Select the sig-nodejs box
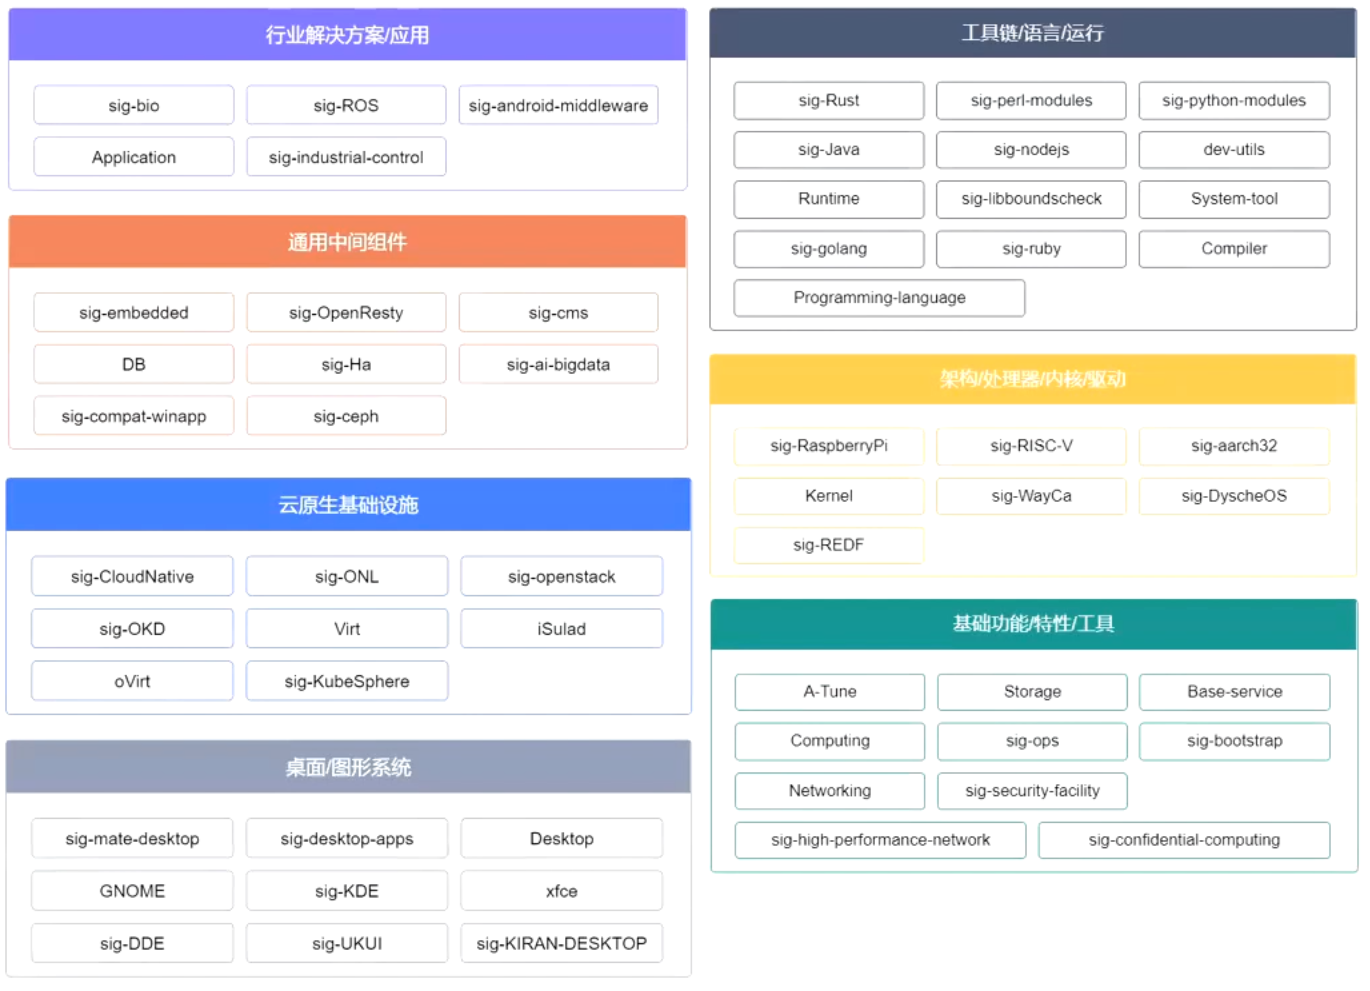Viewport: 1370px width, 991px height. [x=1031, y=150]
